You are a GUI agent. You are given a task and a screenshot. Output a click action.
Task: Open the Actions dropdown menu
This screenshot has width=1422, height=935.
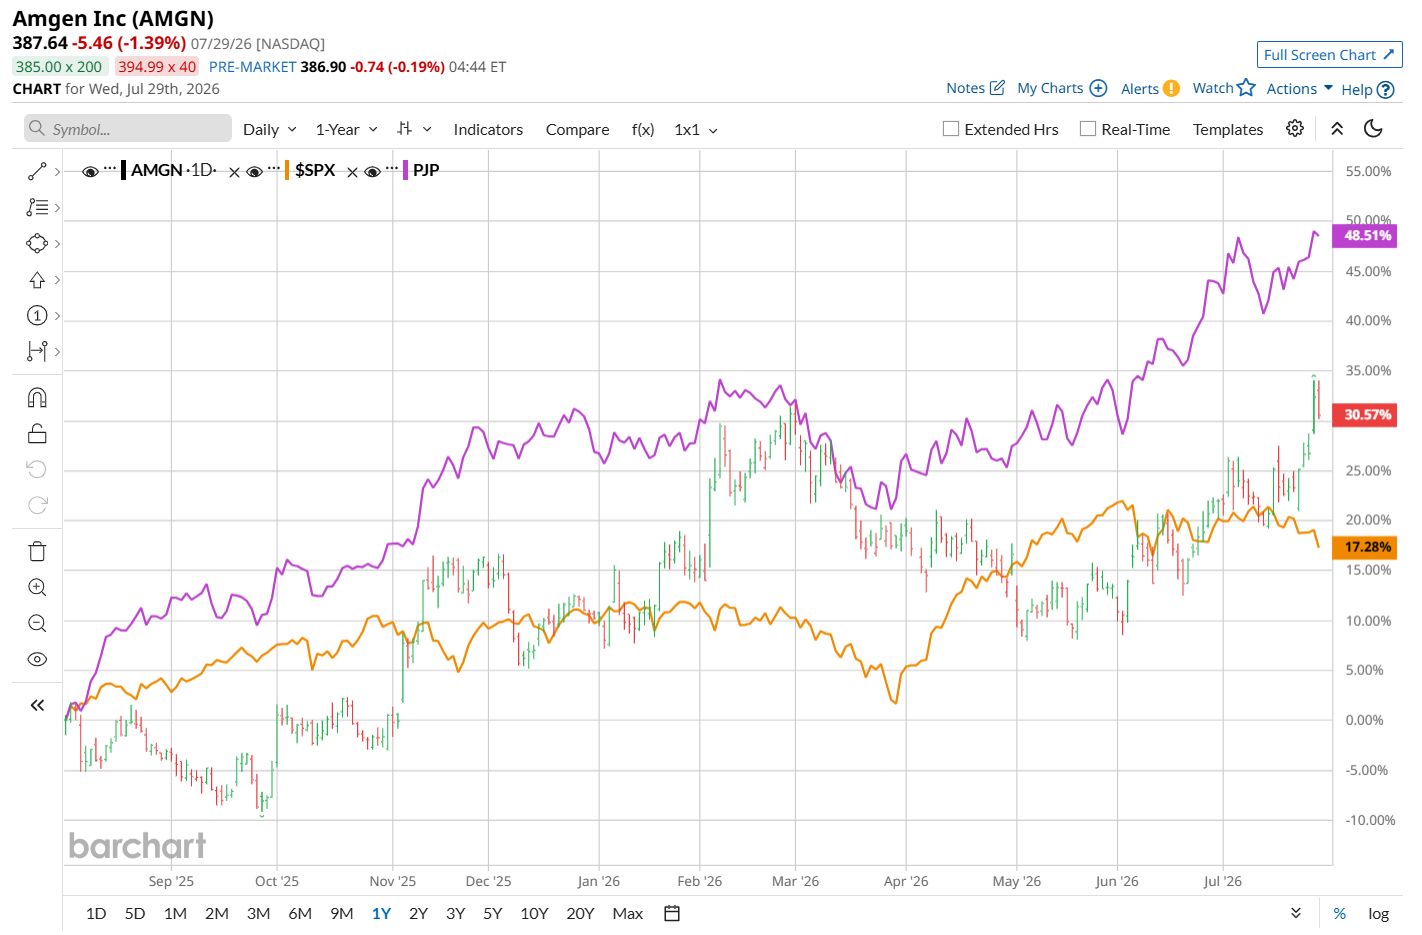point(1299,88)
